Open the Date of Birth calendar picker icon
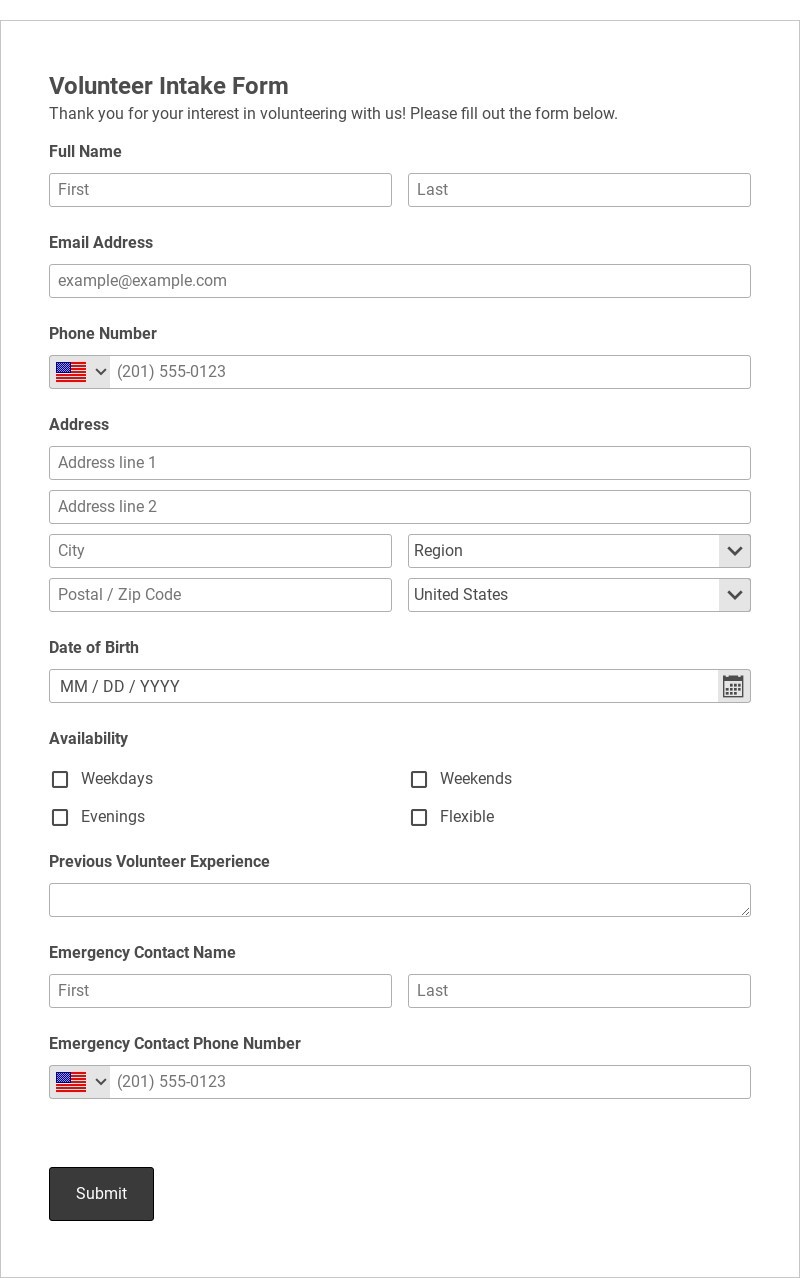Screen dimensions: 800x1278 [733, 686]
